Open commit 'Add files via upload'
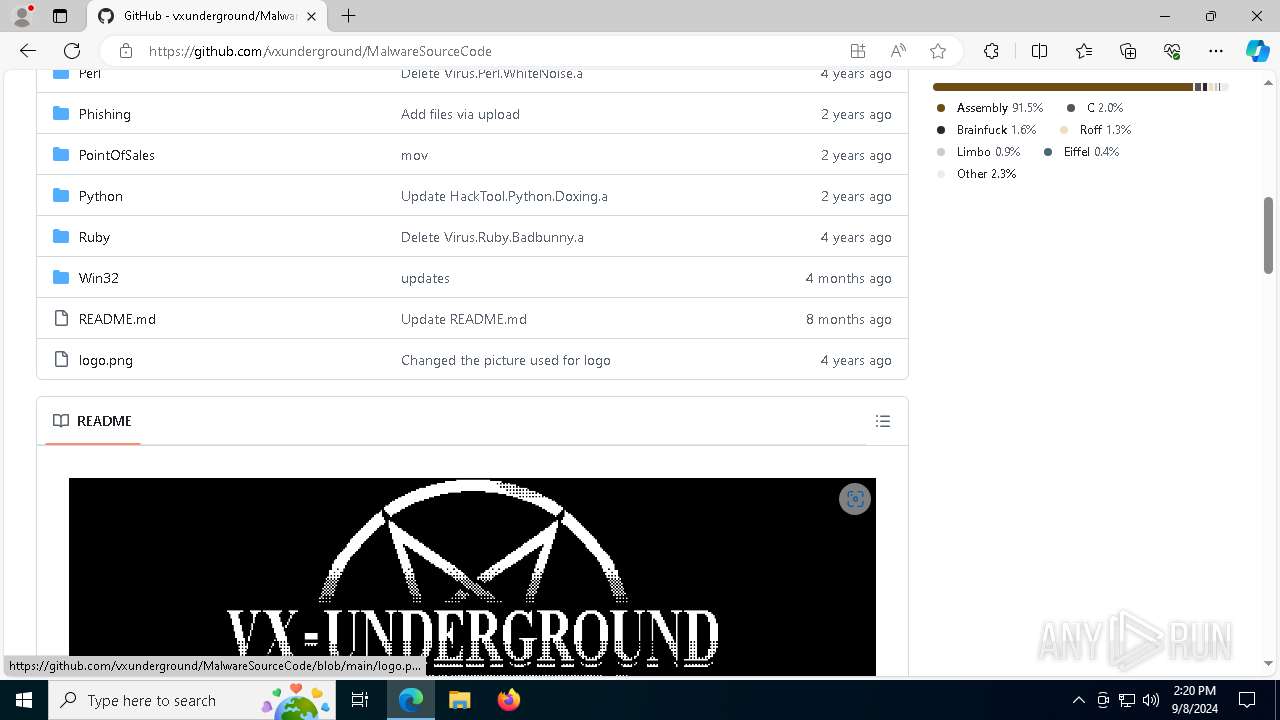This screenshot has width=1280, height=720. 460,114
